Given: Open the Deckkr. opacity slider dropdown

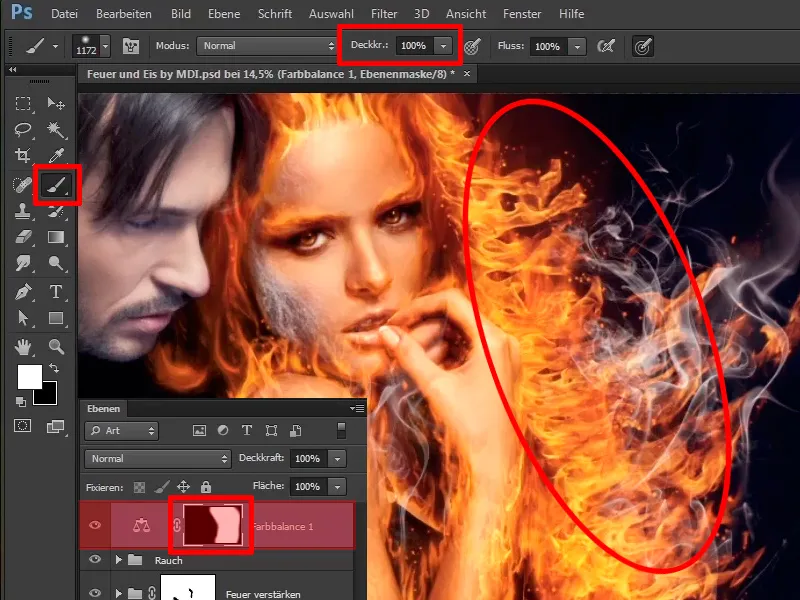Looking at the screenshot, I should coord(443,46).
